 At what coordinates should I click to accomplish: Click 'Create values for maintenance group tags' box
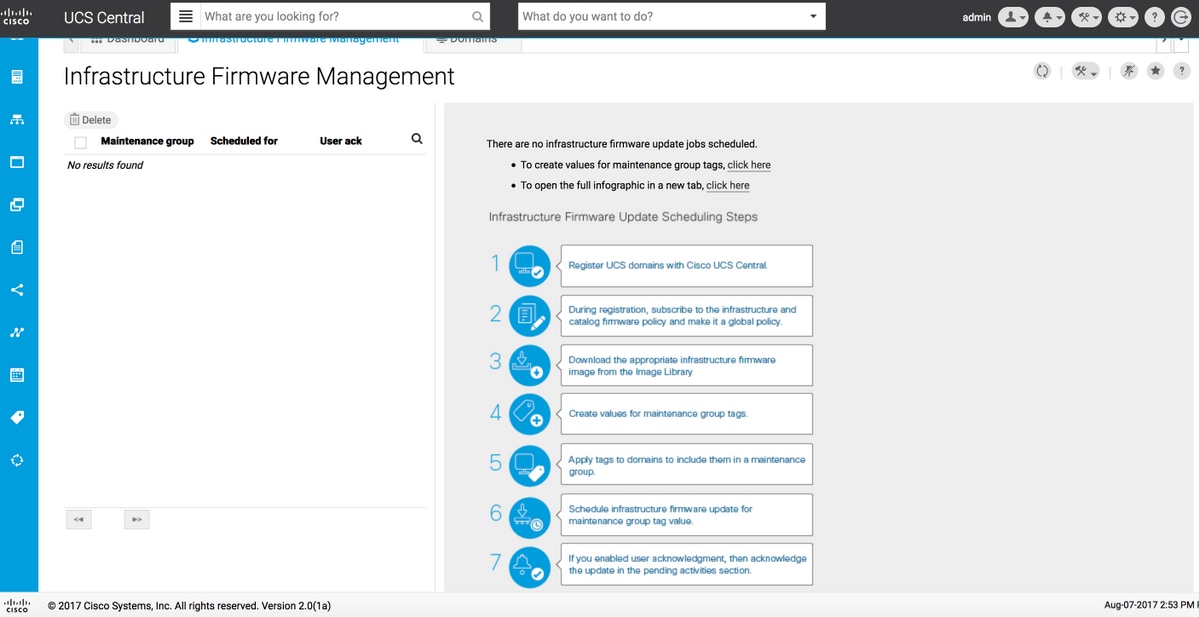[687, 414]
